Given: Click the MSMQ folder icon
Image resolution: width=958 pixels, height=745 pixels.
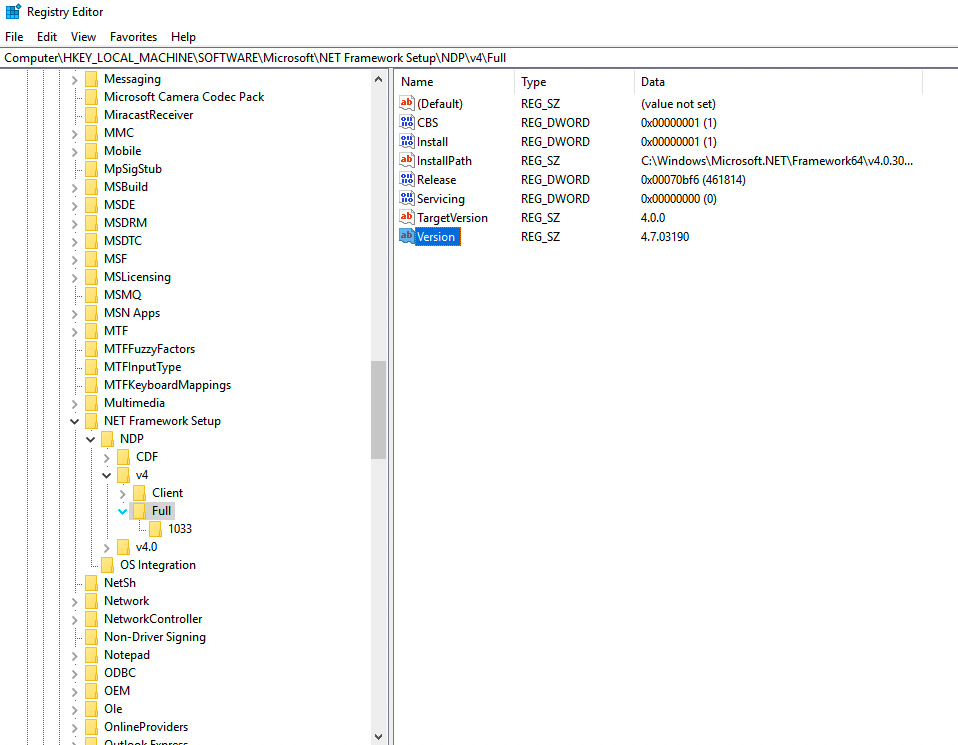Looking at the screenshot, I should pos(92,295).
